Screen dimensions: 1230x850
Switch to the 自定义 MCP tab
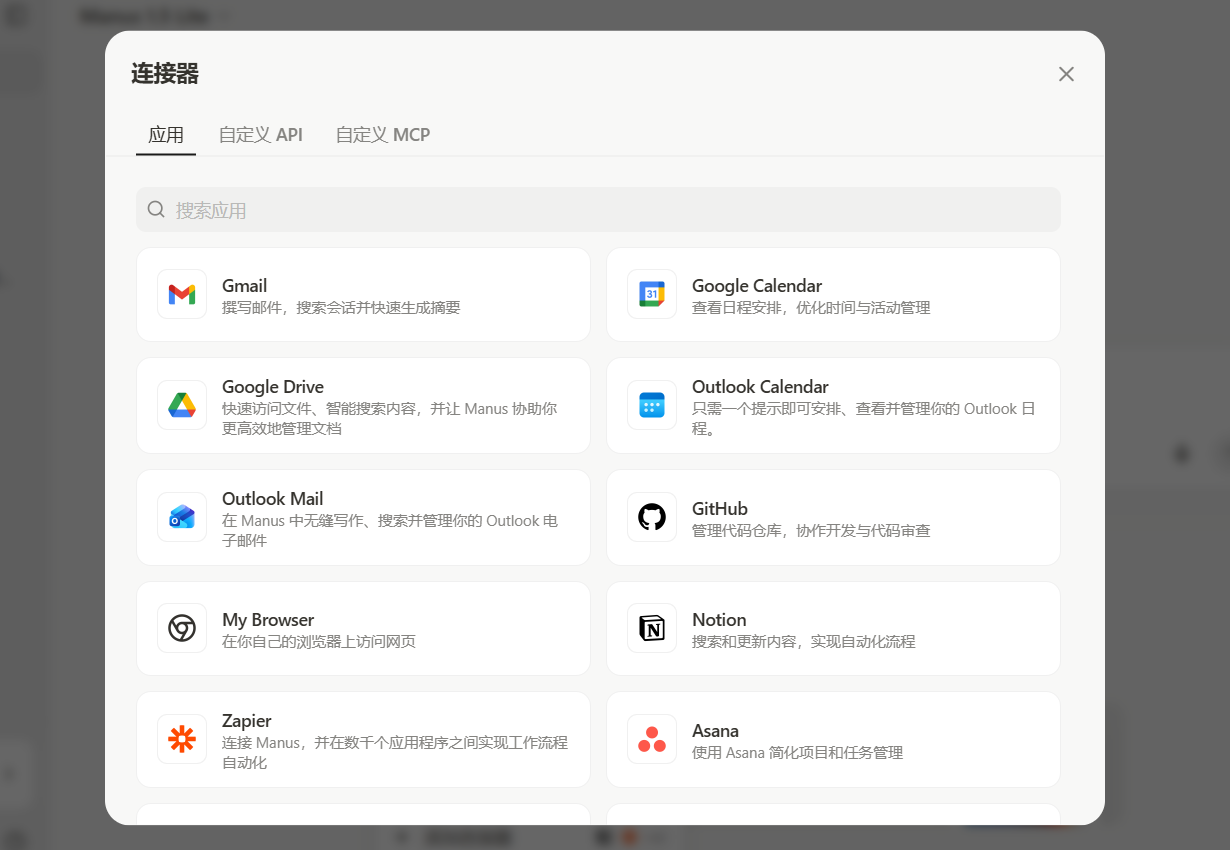click(x=383, y=134)
